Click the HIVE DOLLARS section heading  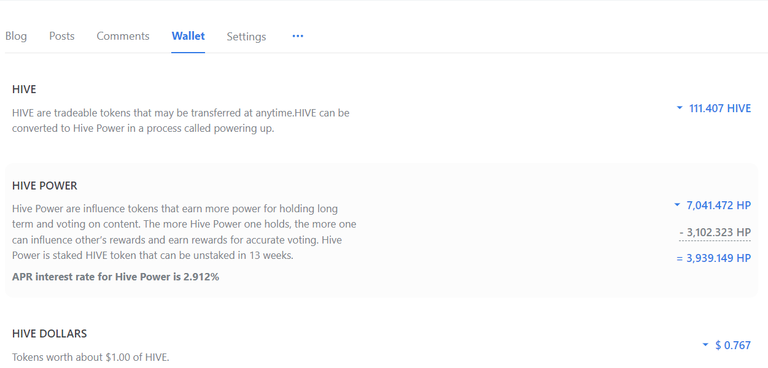pyautogui.click(x=49, y=334)
